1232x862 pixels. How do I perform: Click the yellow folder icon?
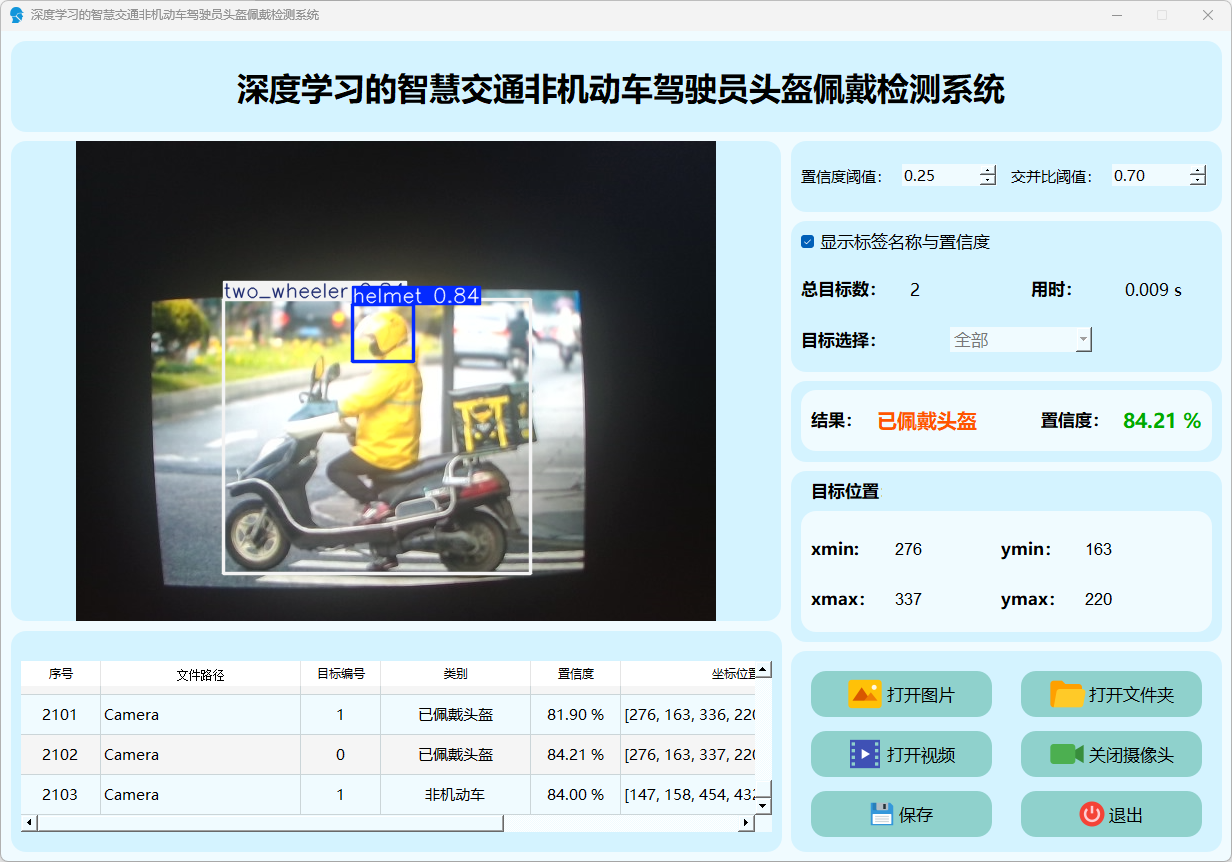[1067, 694]
